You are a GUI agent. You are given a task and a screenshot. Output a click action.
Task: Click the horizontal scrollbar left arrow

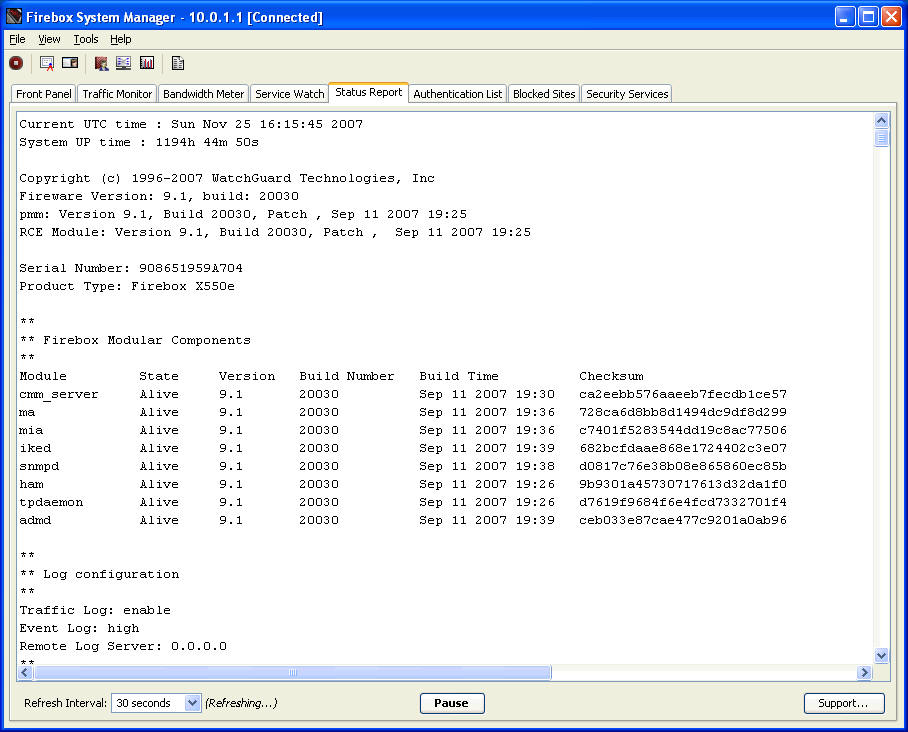(25, 672)
